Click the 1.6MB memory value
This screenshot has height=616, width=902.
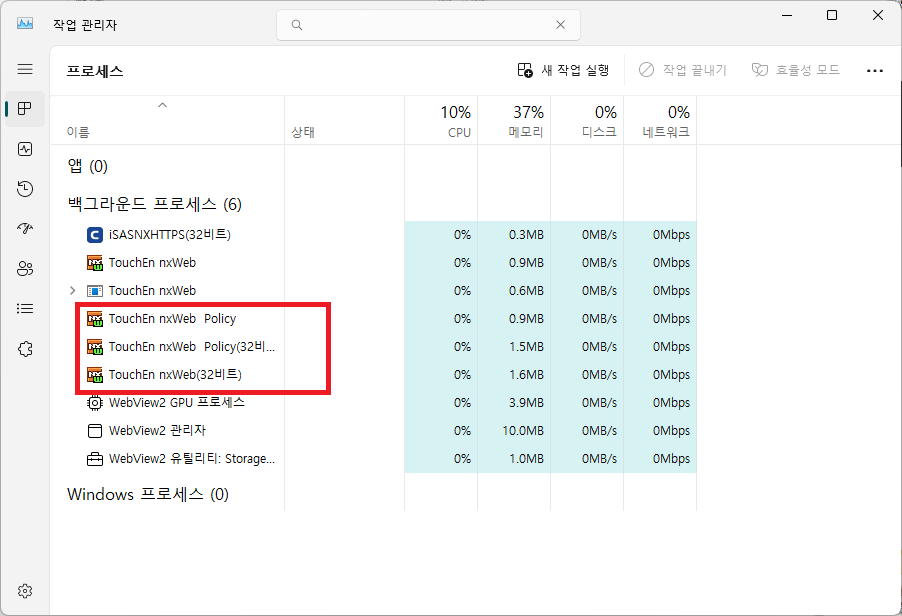click(x=526, y=375)
